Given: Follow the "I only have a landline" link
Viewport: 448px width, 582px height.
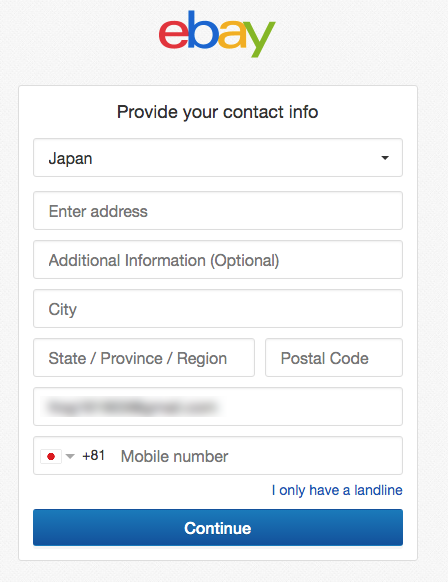Looking at the screenshot, I should point(337,490).
